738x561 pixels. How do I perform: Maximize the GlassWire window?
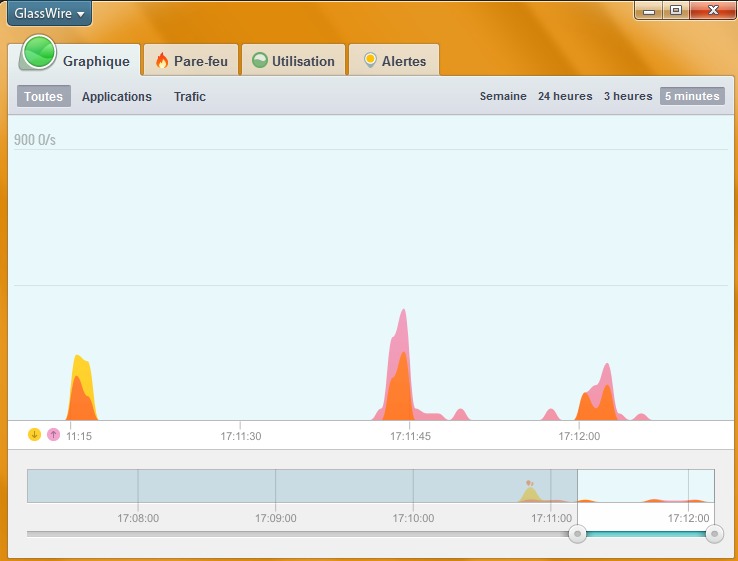[x=676, y=10]
